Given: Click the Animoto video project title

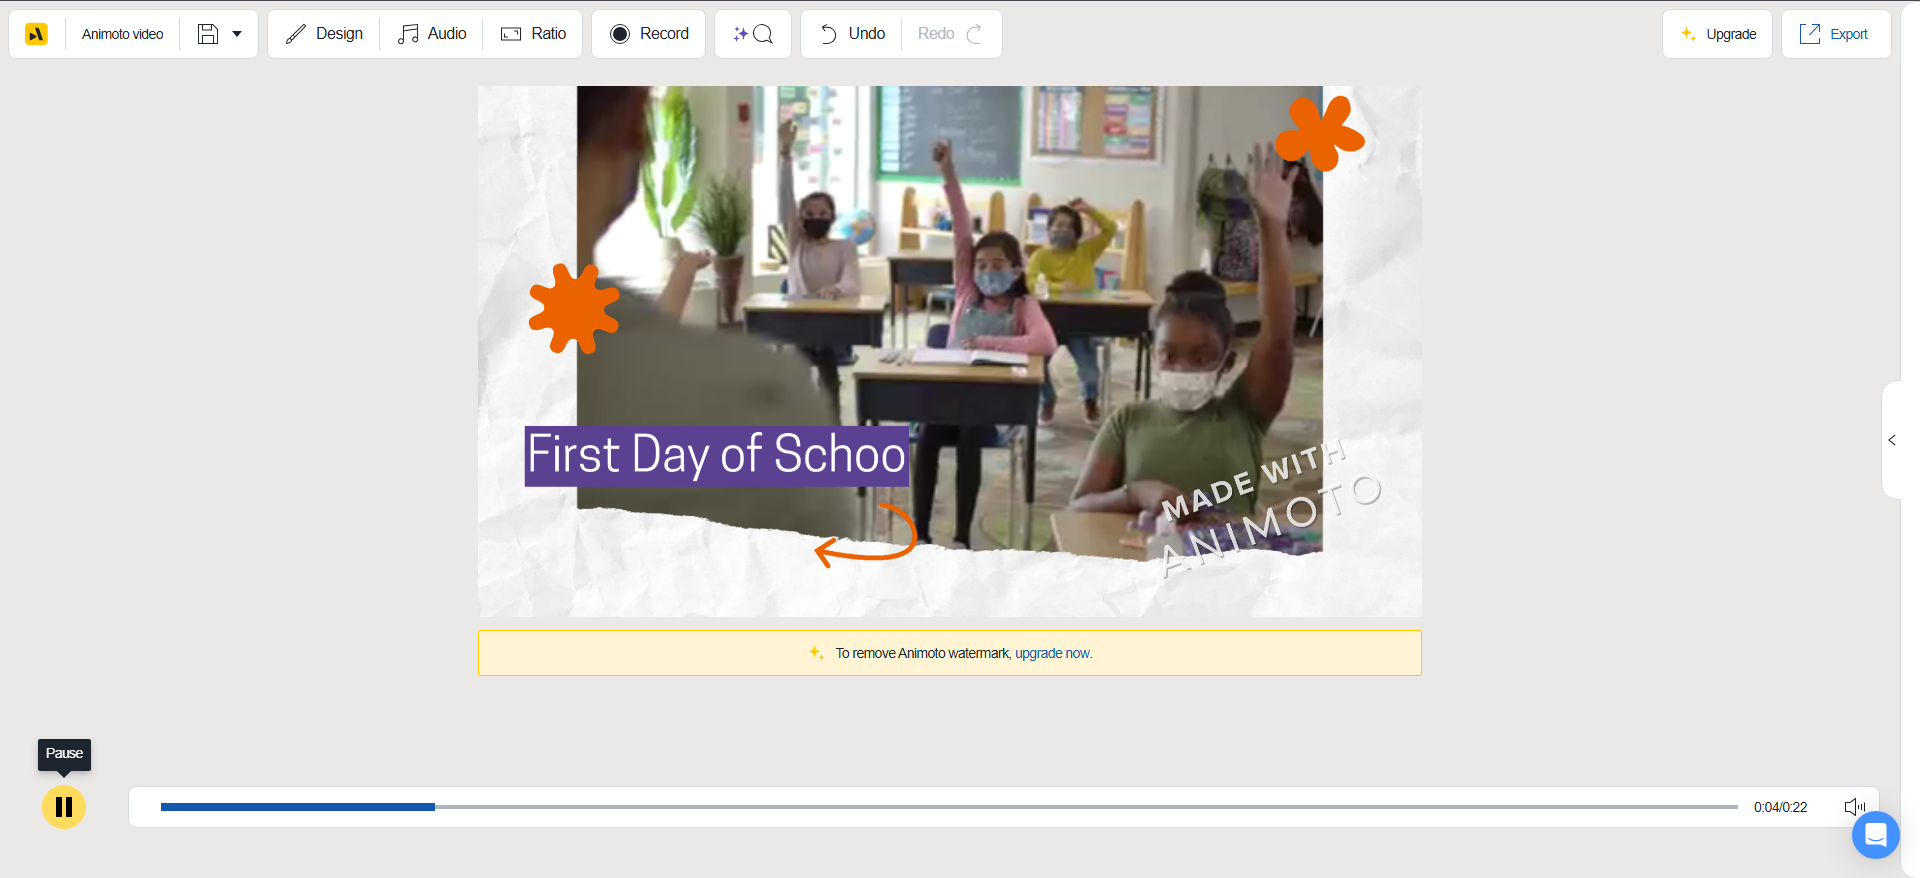Looking at the screenshot, I should [122, 34].
